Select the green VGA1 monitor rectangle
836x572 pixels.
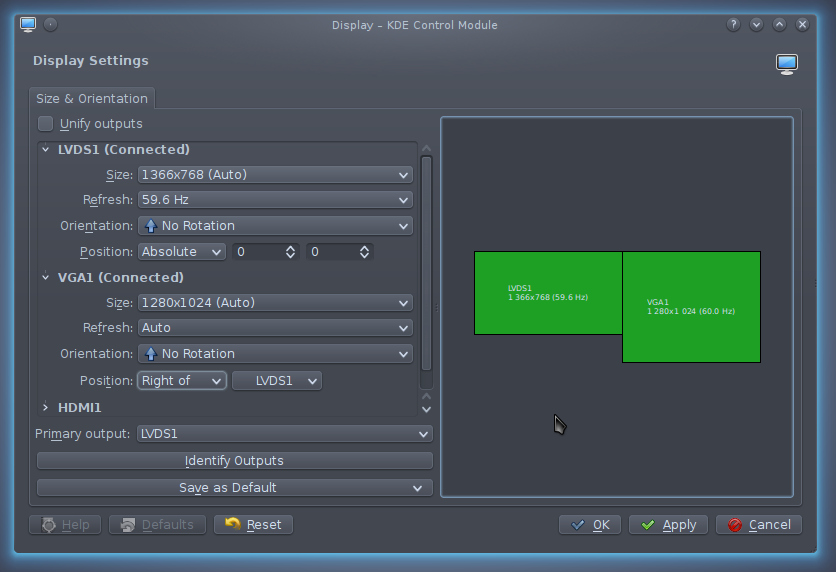point(691,306)
